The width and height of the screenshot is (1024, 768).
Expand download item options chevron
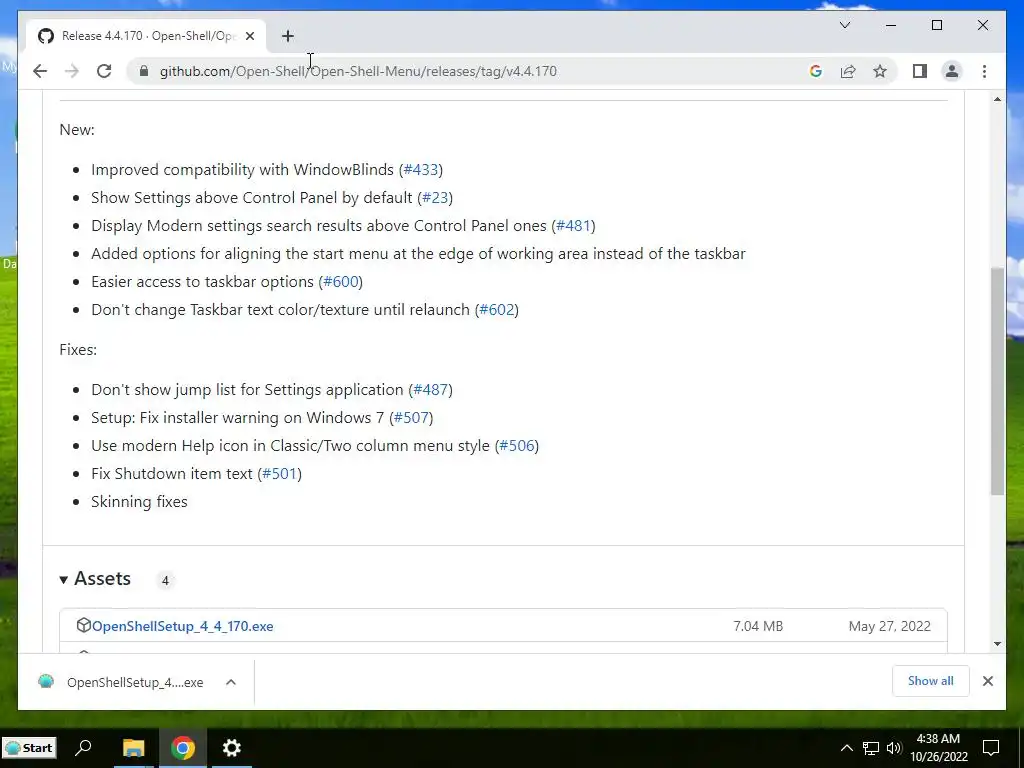coord(231,682)
